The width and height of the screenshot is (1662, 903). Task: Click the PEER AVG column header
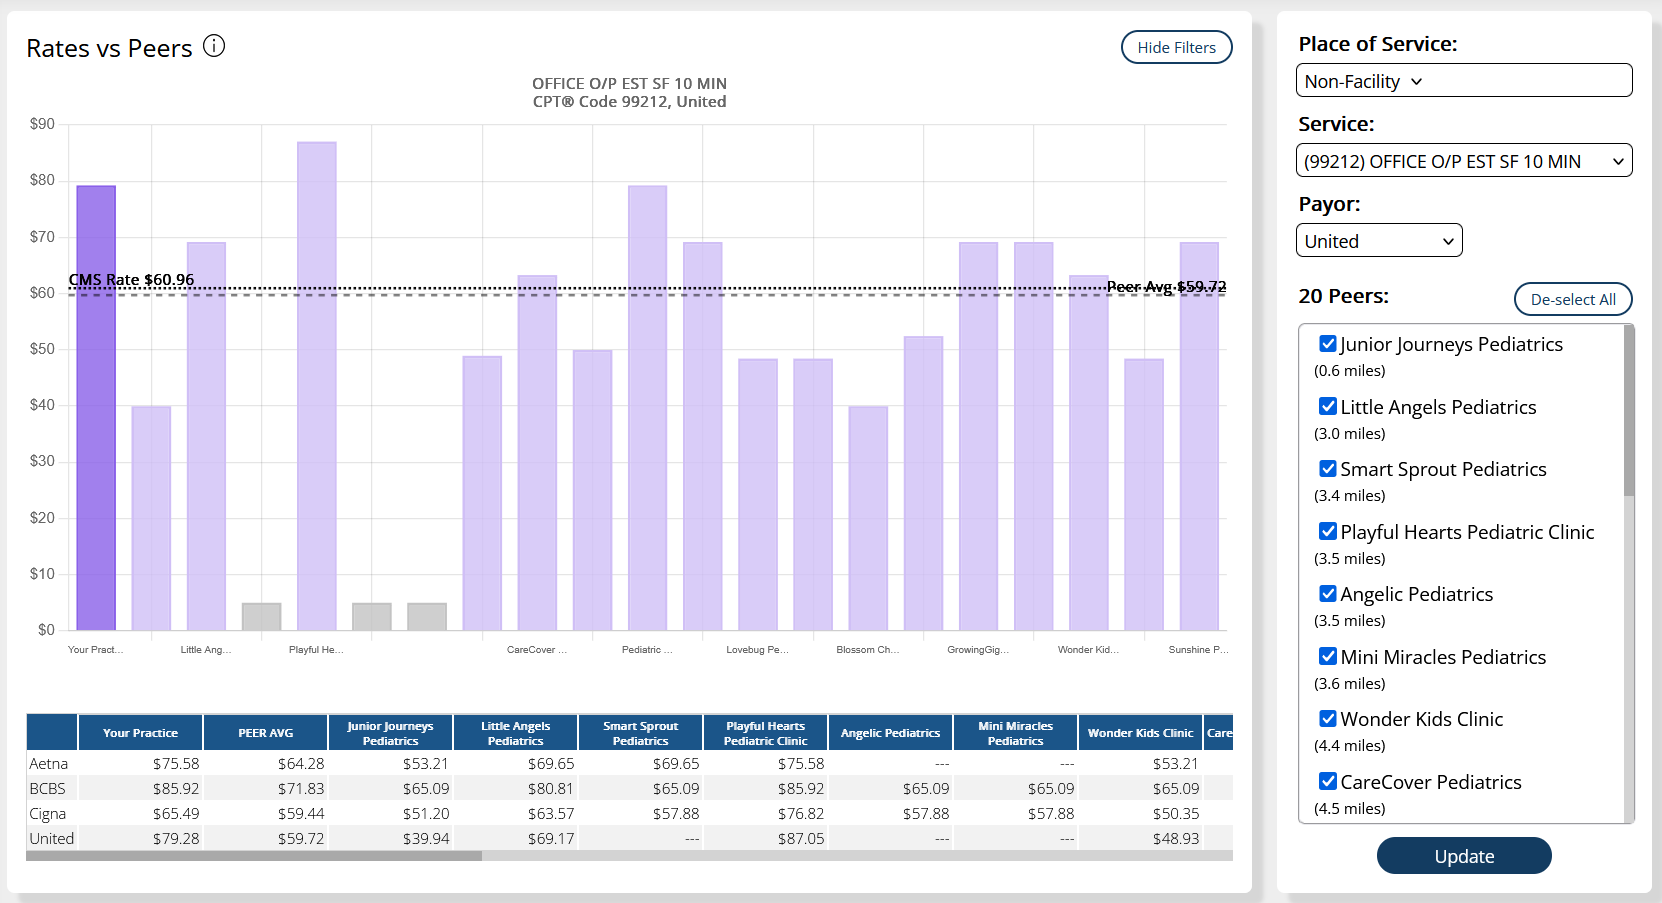pos(265,733)
